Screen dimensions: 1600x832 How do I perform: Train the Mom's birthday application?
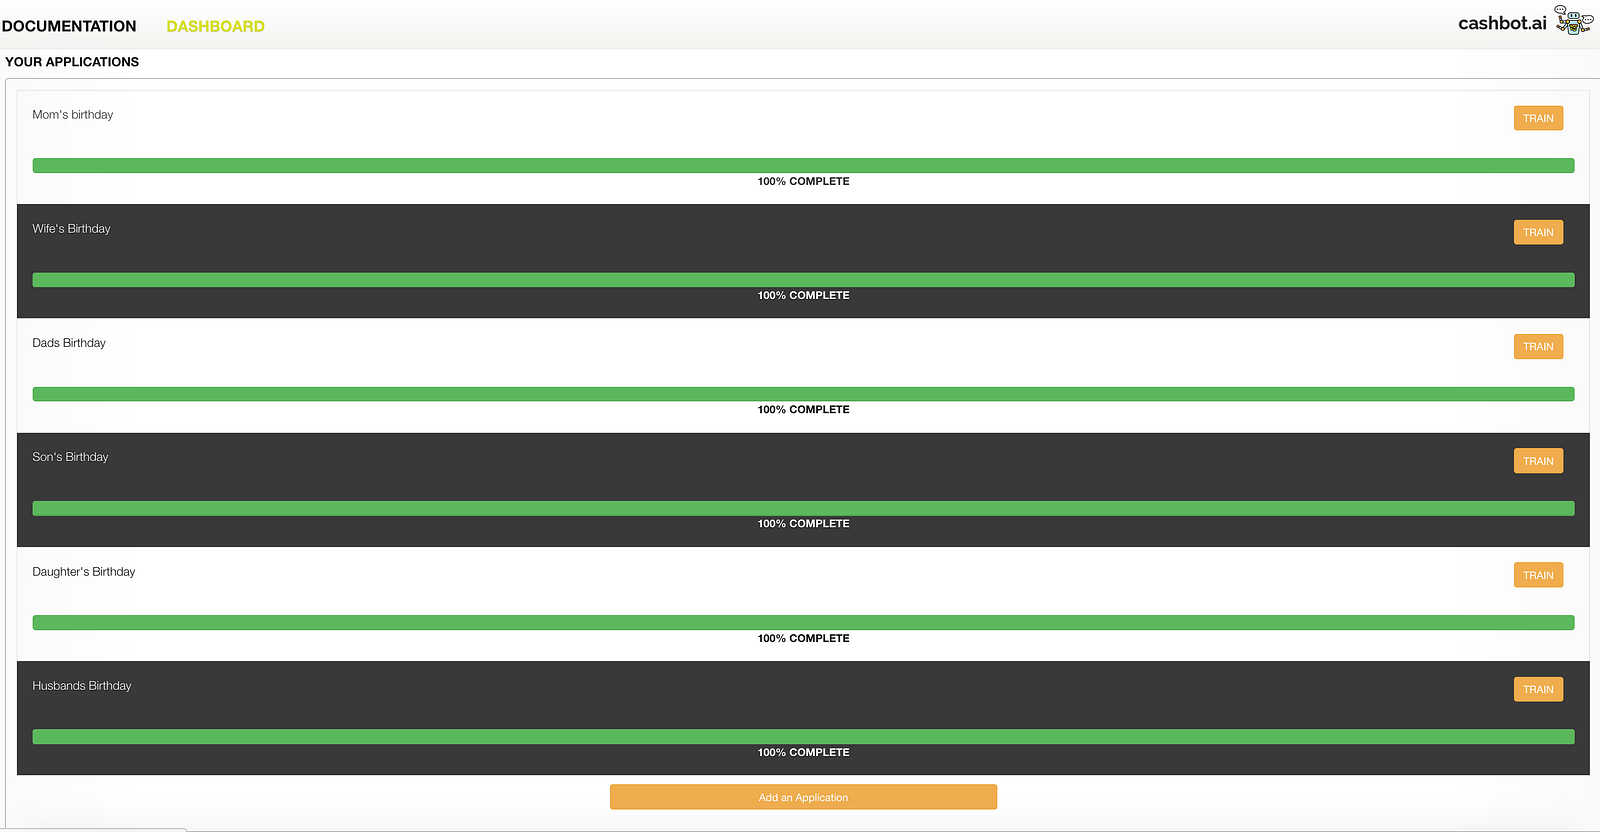click(1538, 118)
